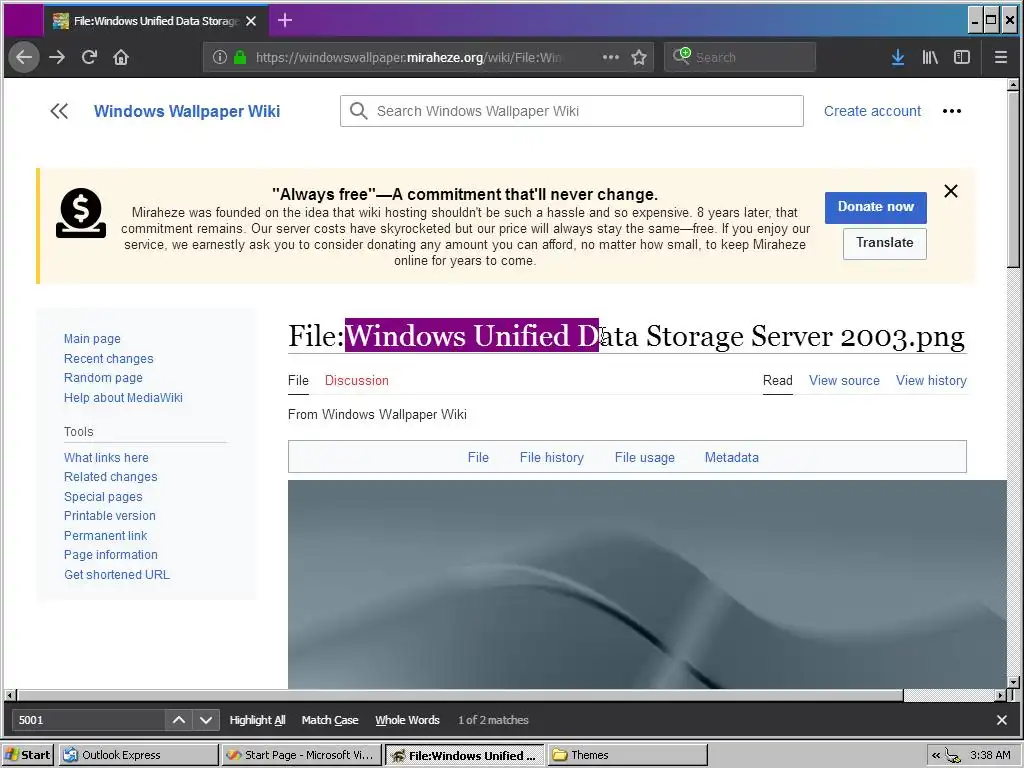
Task: Open the Main page link
Action: [x=92, y=338]
